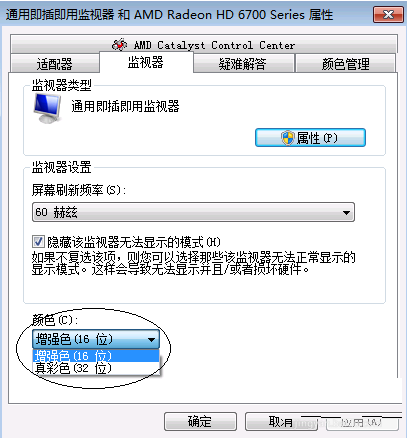407x438 pixels.
Task: Select the 监视器 tab
Action: (x=146, y=62)
